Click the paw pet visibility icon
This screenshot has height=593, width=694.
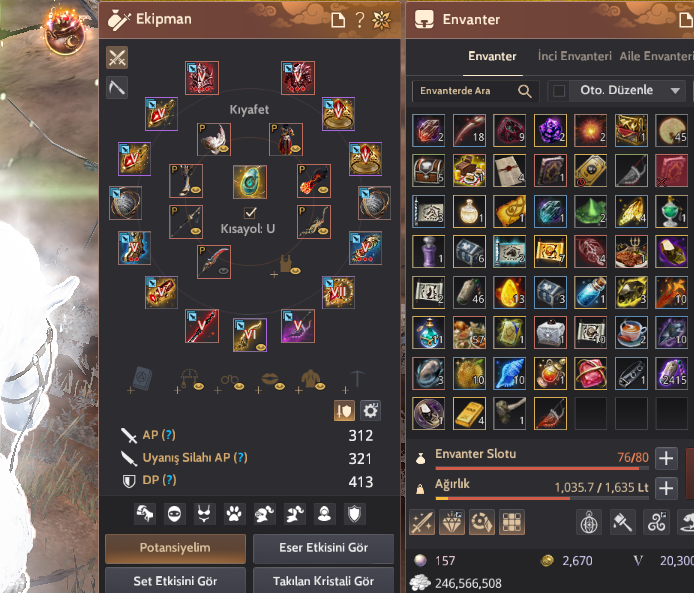pyautogui.click(x=234, y=514)
